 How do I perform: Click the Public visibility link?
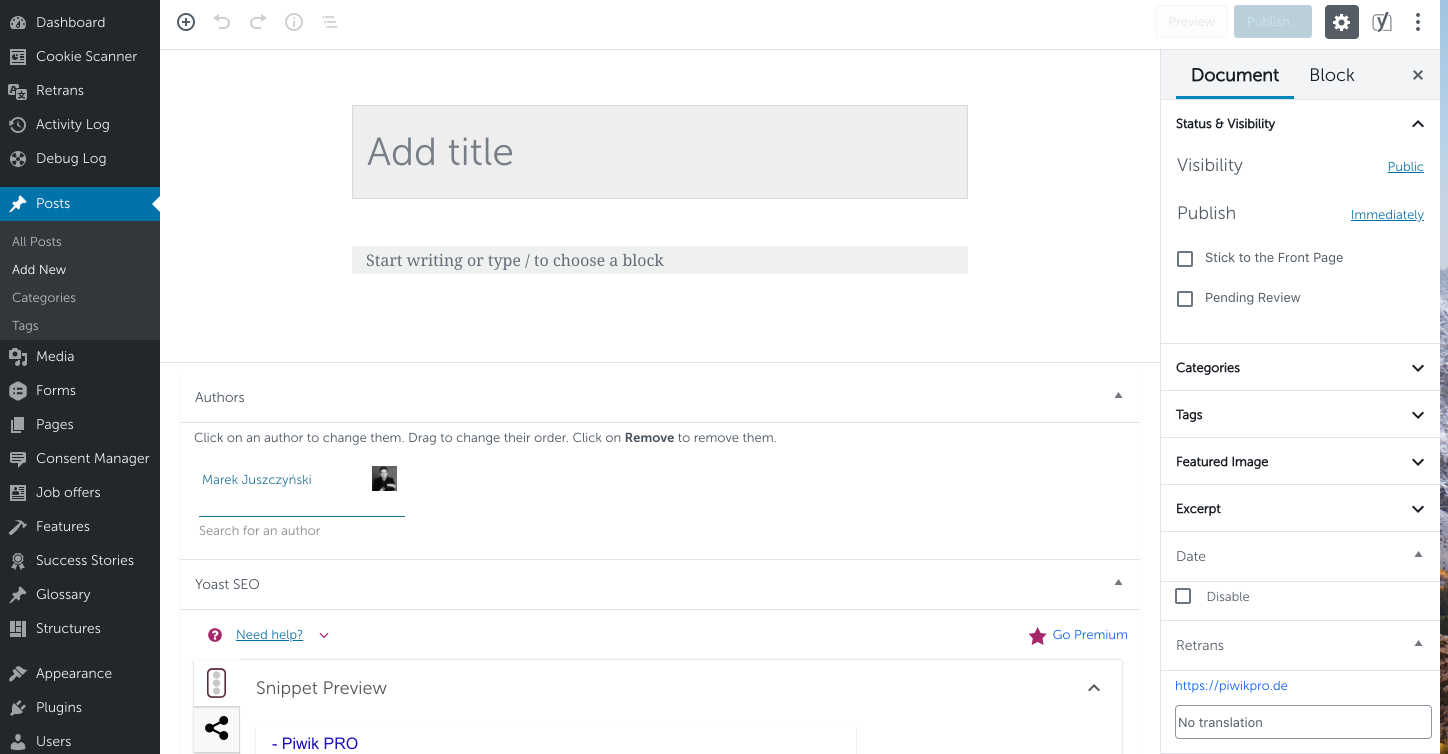coord(1405,167)
